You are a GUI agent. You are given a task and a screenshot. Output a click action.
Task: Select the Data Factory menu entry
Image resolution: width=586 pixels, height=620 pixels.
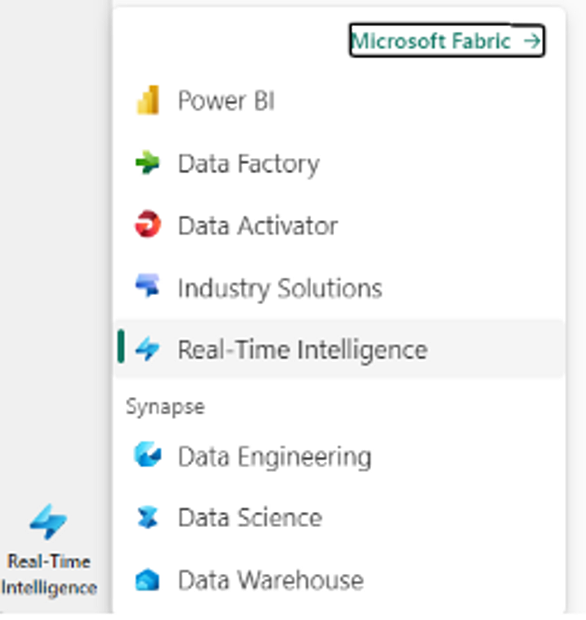[338, 163]
